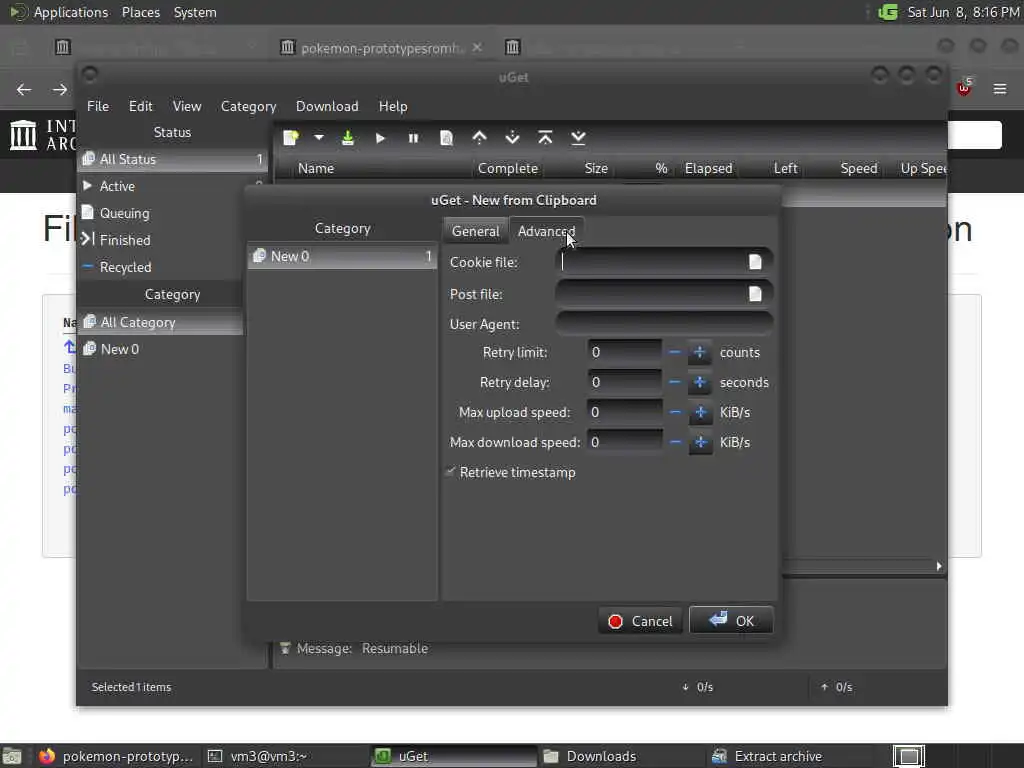The height and width of the screenshot is (768, 1024).
Task: Open the Applications menu in top panel
Action: 71,12
